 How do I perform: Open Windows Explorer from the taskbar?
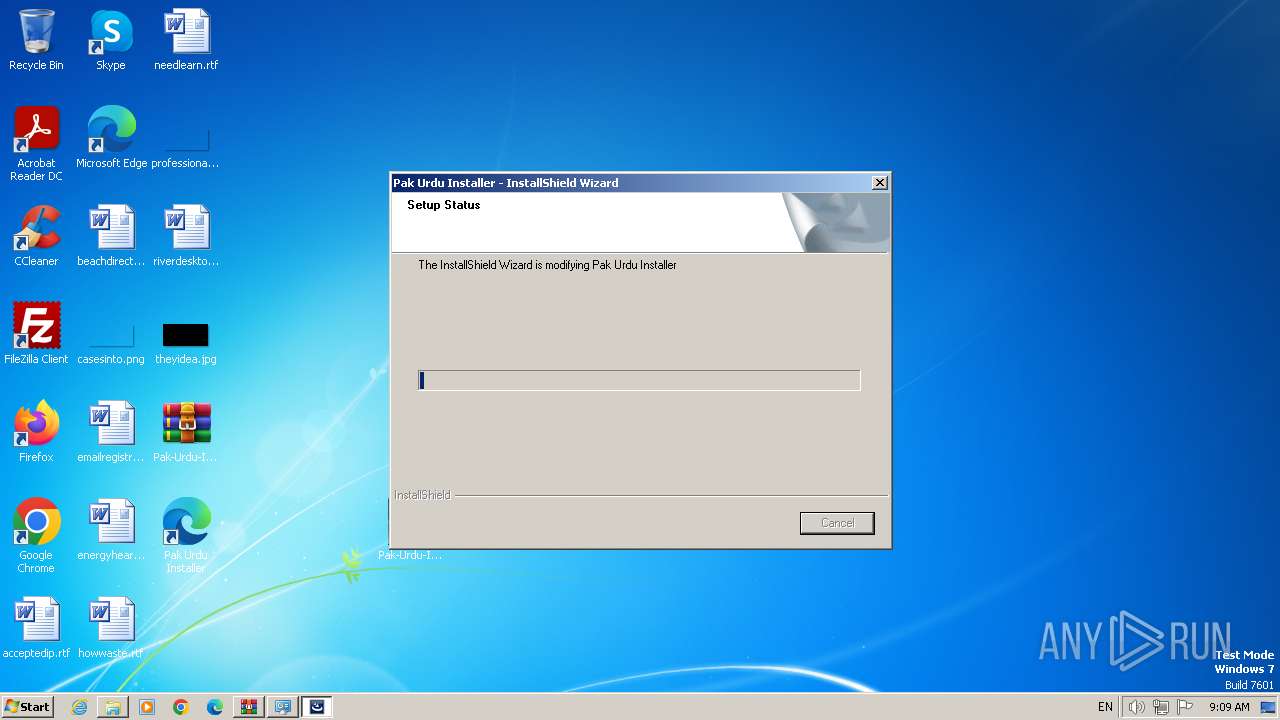pyautogui.click(x=113, y=707)
